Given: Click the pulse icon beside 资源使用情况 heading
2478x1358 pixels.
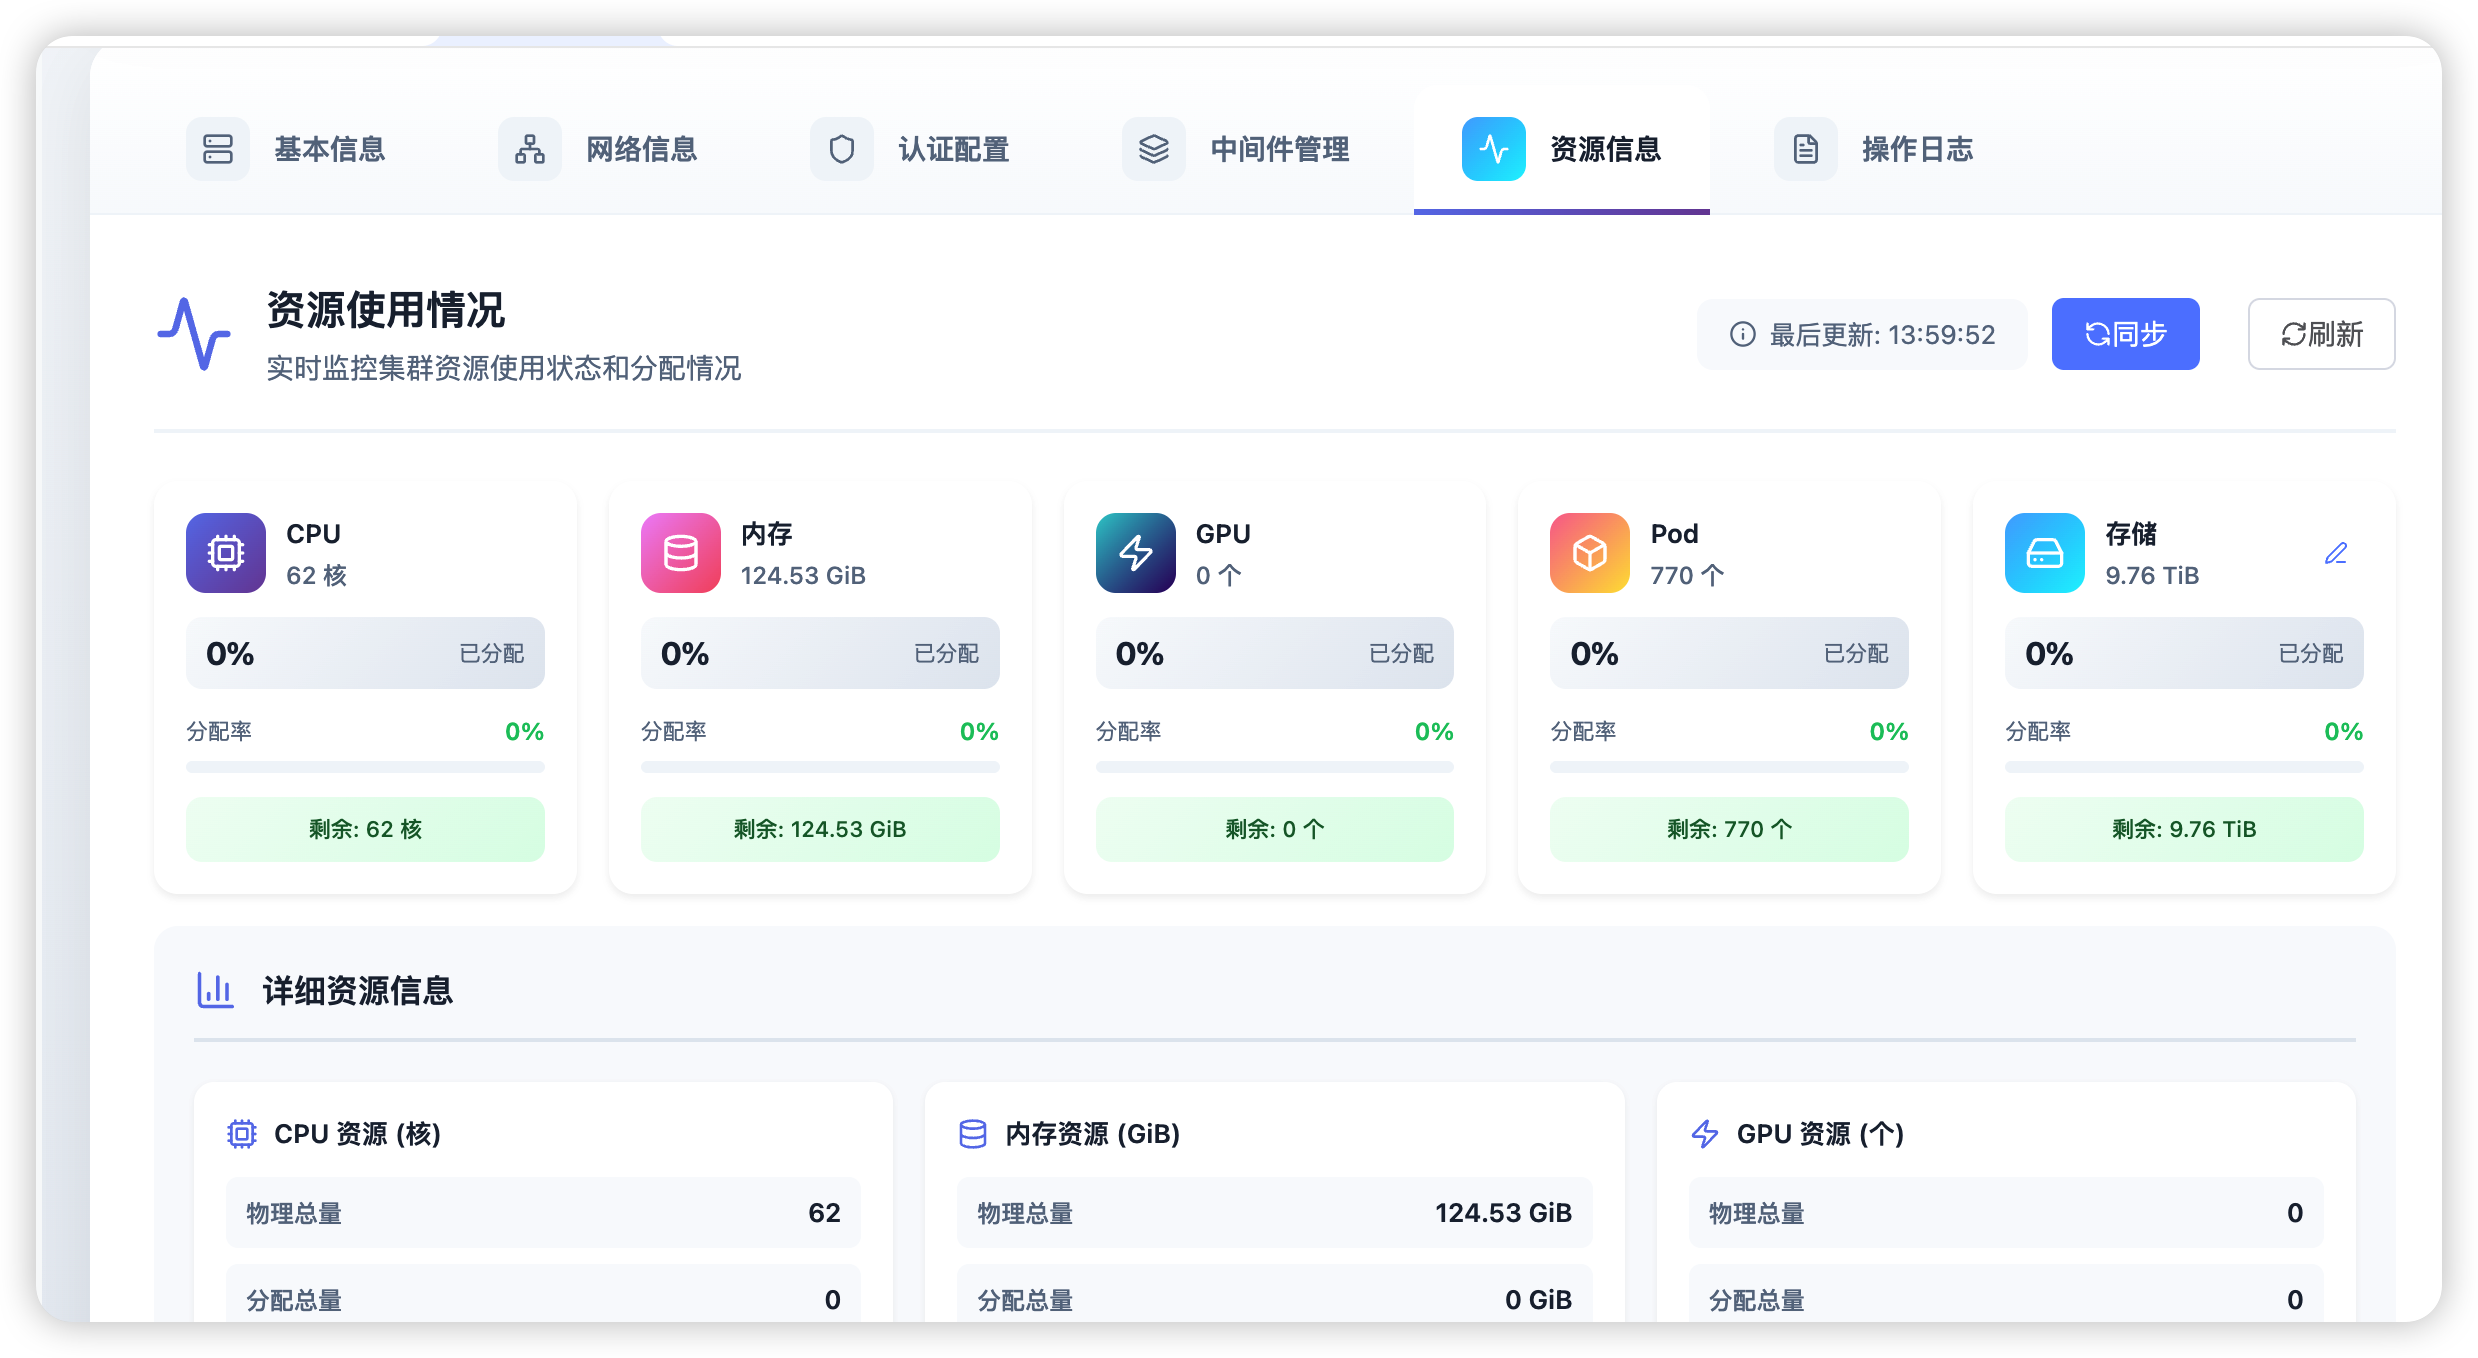Looking at the screenshot, I should click(x=194, y=334).
